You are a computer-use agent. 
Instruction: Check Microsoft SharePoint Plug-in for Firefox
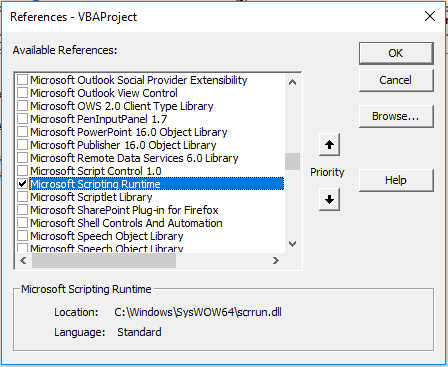pyautogui.click(x=22, y=210)
